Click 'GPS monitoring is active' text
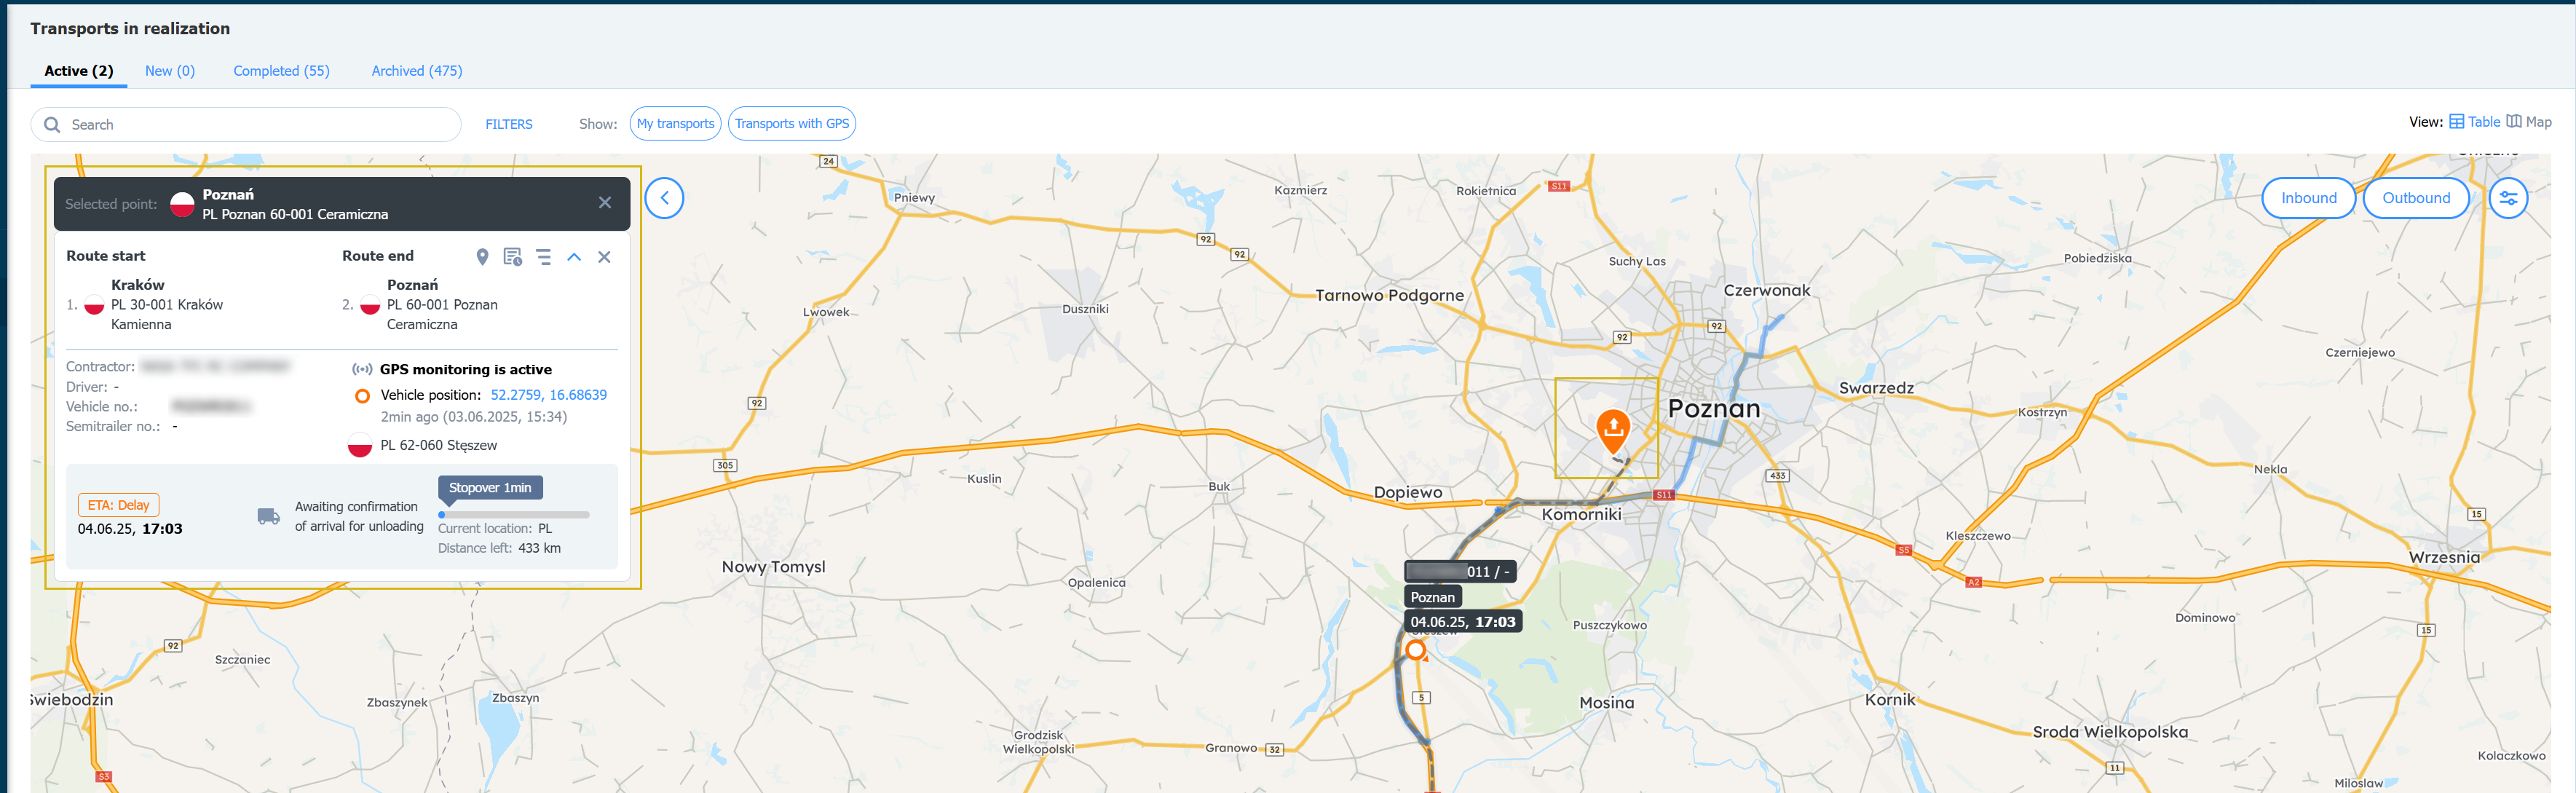The width and height of the screenshot is (2576, 793). [465, 369]
